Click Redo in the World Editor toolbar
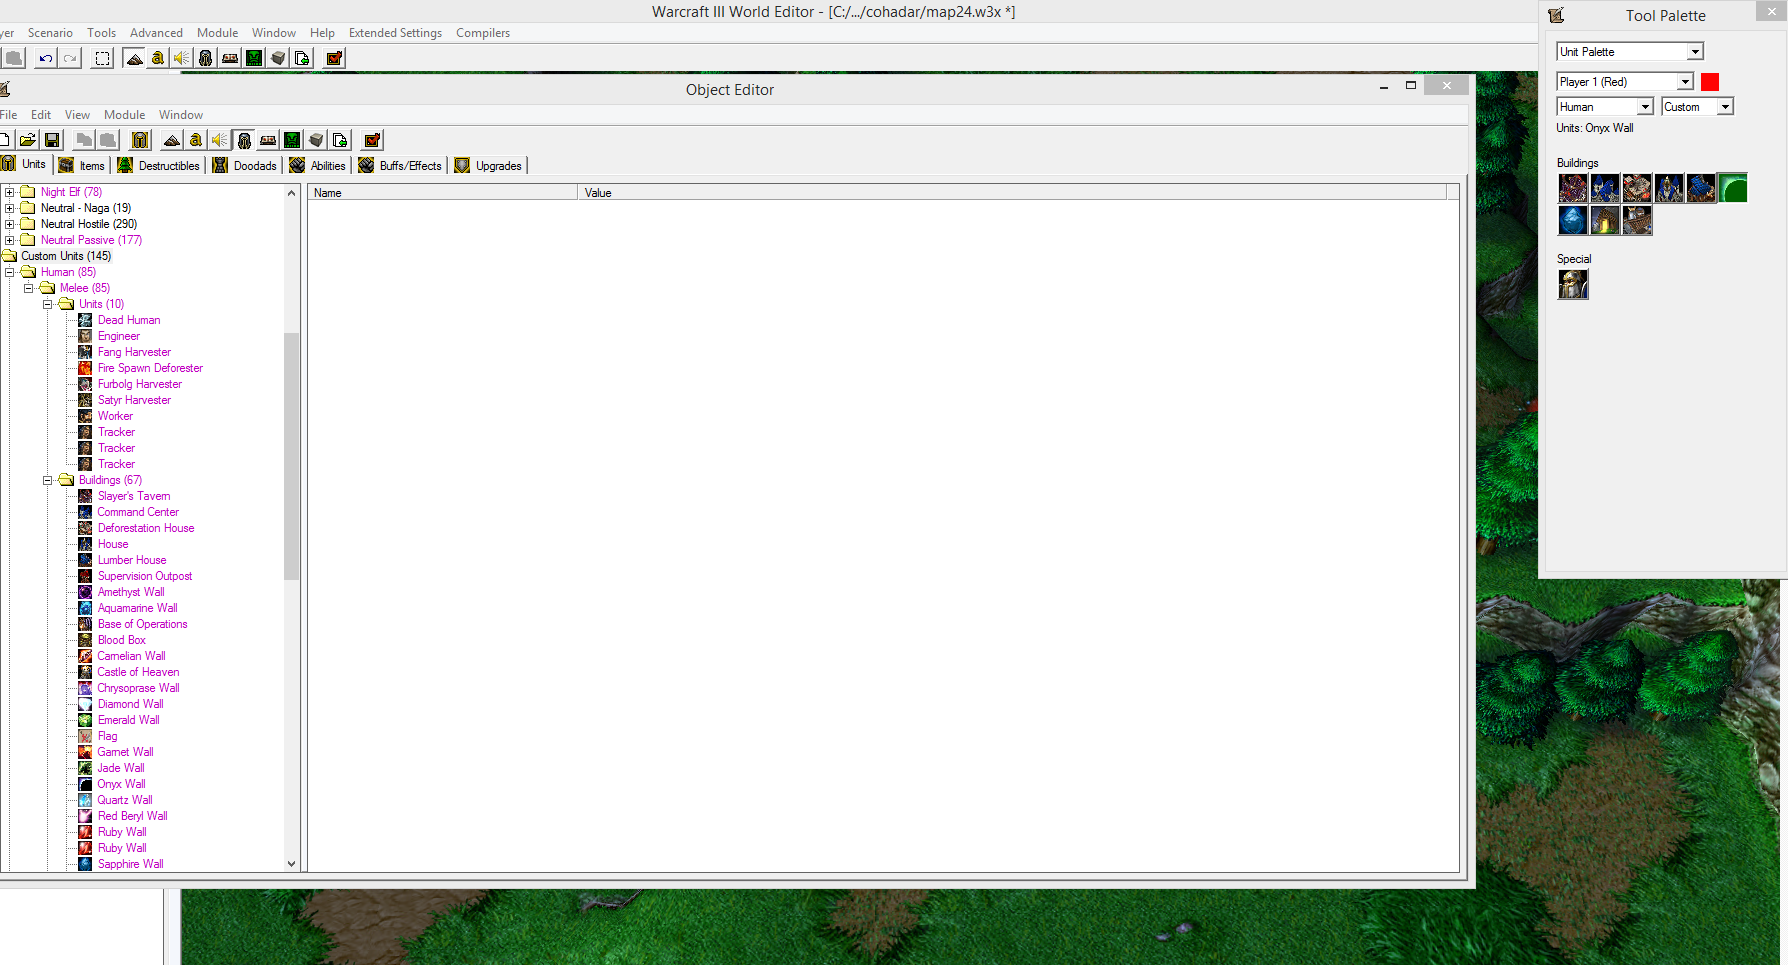1788x965 pixels. tap(70, 58)
